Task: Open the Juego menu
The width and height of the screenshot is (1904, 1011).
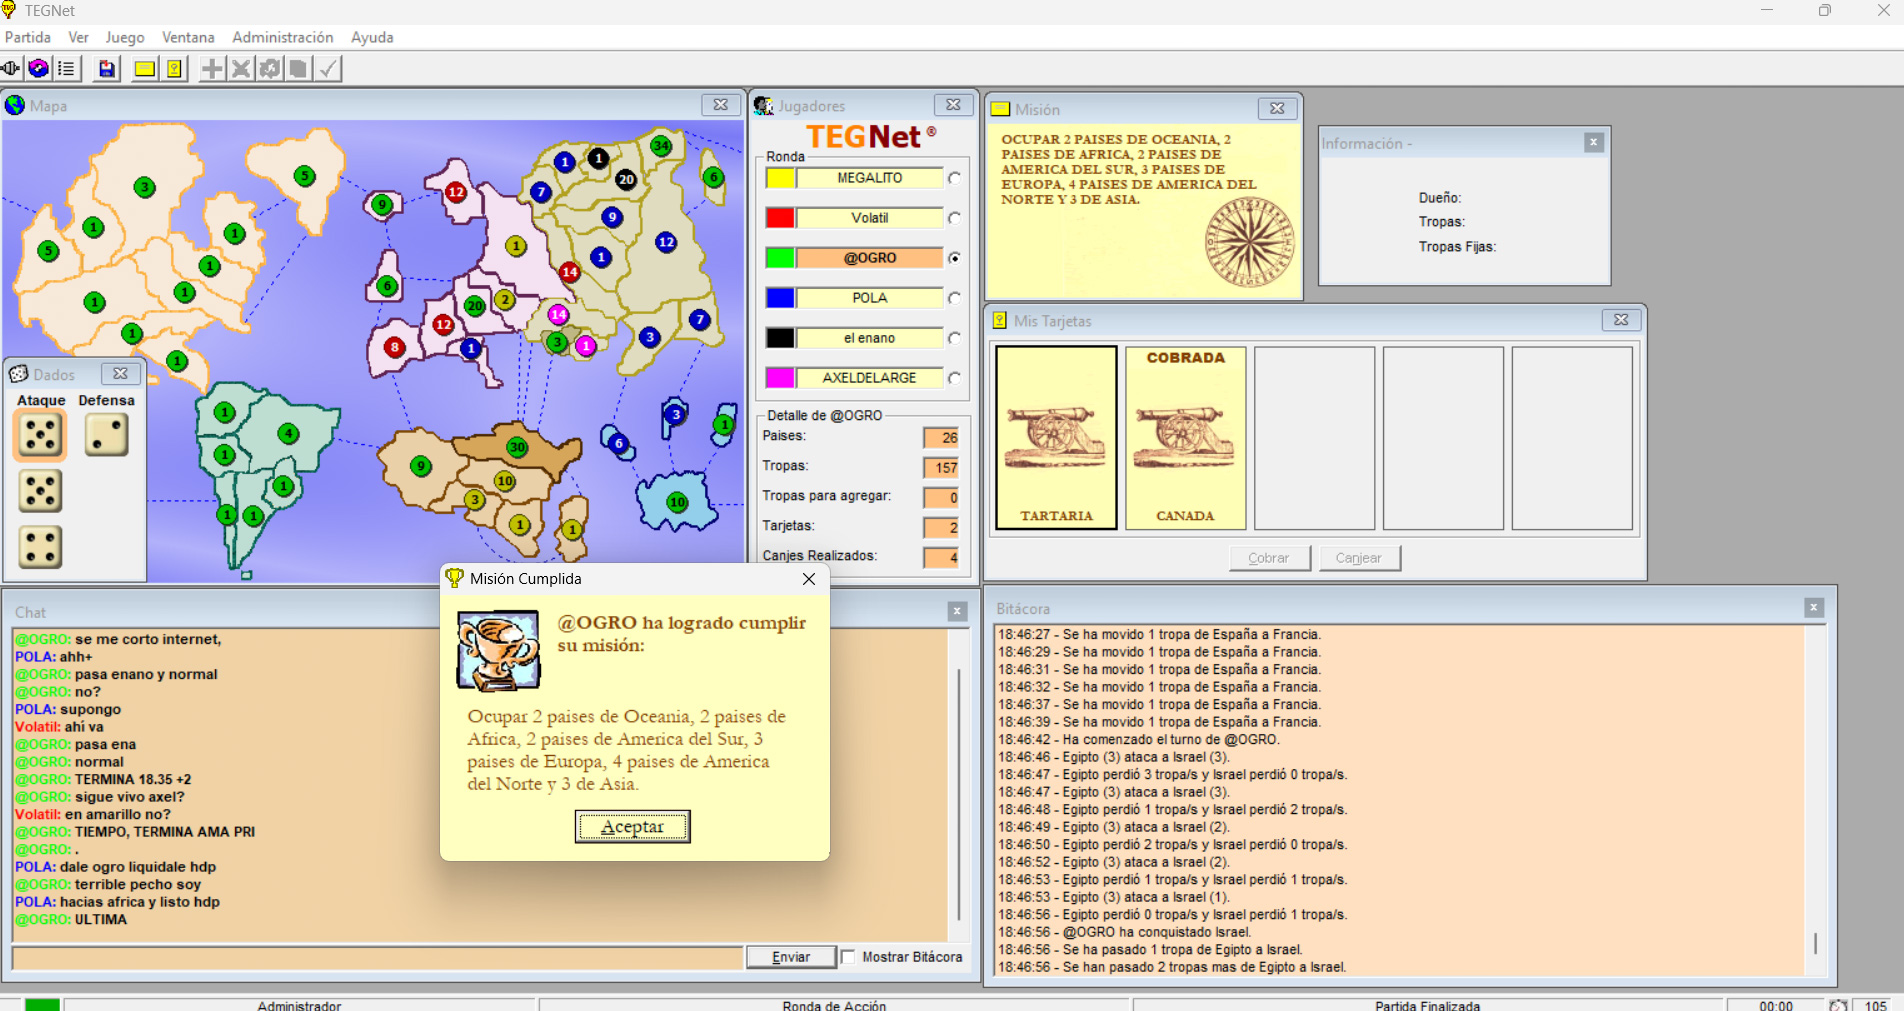Action: pos(125,37)
